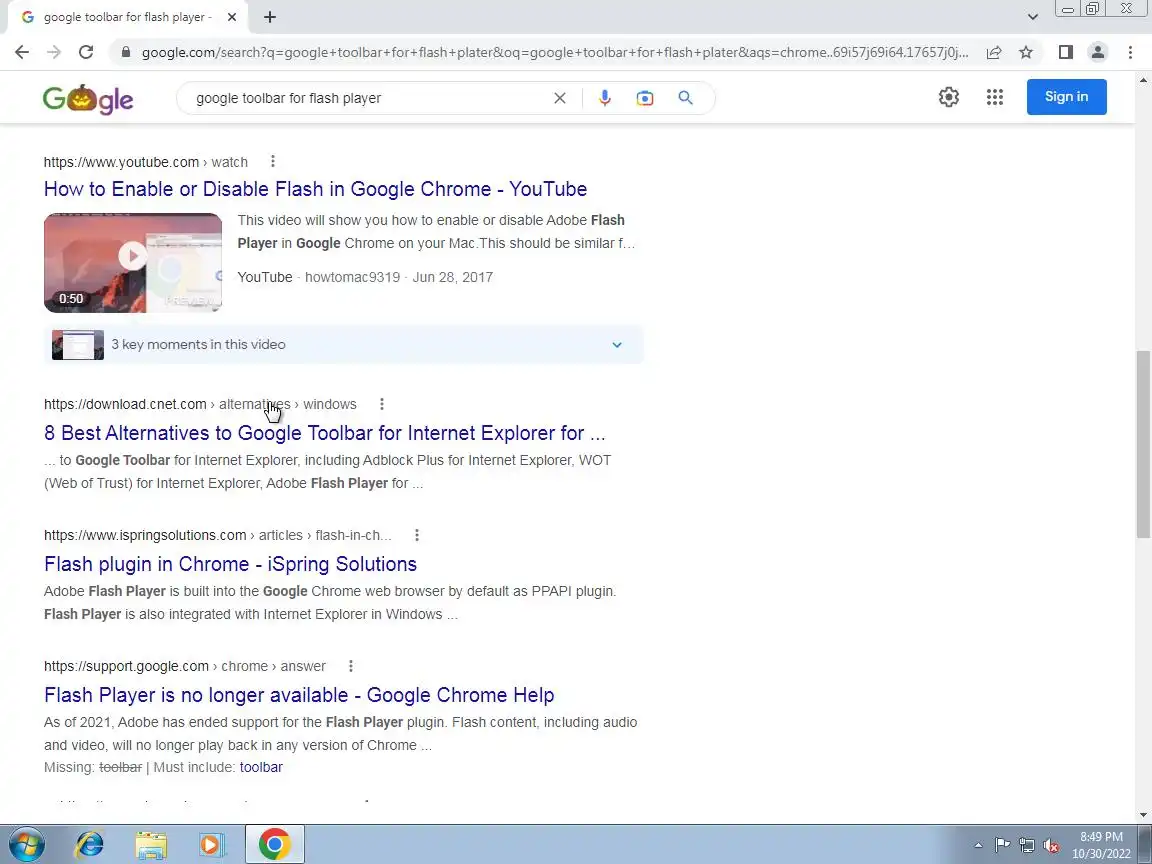Open the Chrome side panel

(x=1065, y=52)
